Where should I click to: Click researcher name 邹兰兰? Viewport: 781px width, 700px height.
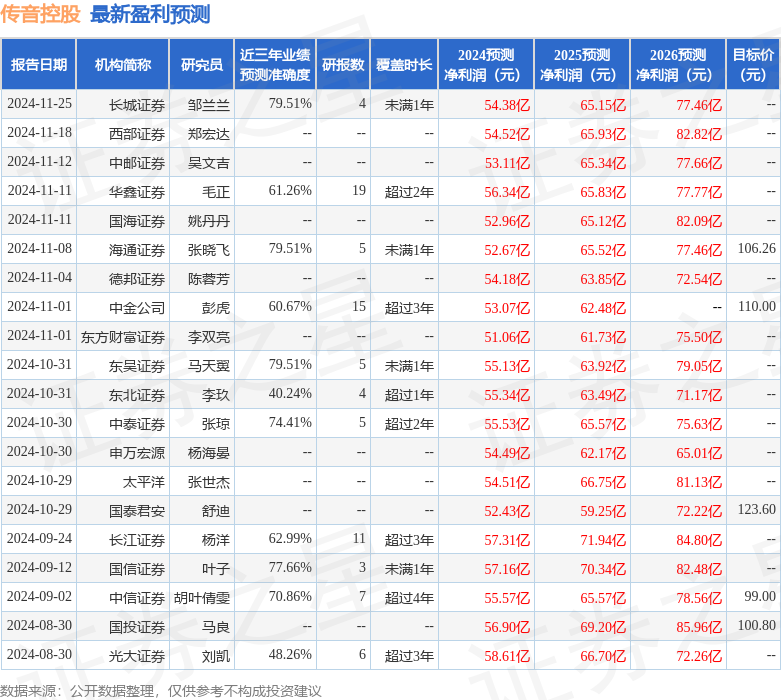pyautogui.click(x=209, y=105)
